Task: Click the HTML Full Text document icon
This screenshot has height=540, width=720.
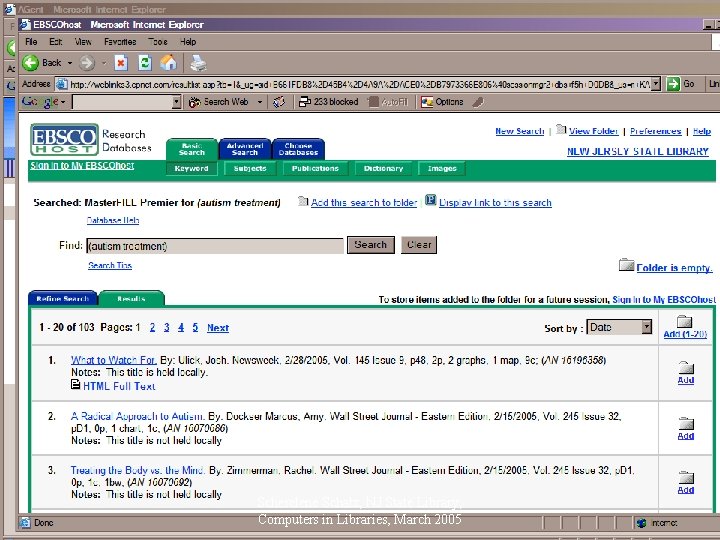Action: click(76, 384)
